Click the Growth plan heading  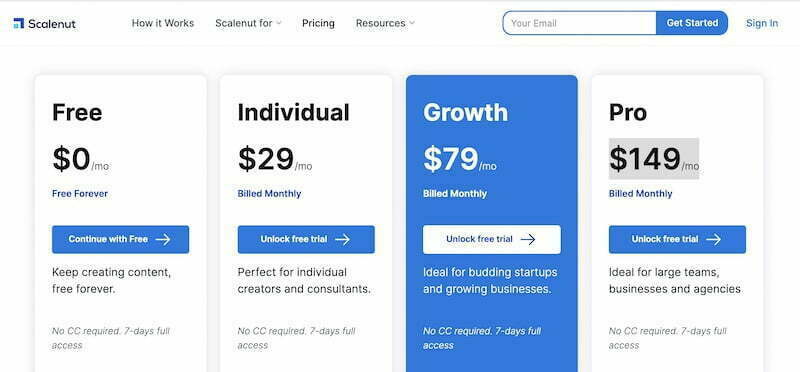(x=465, y=112)
